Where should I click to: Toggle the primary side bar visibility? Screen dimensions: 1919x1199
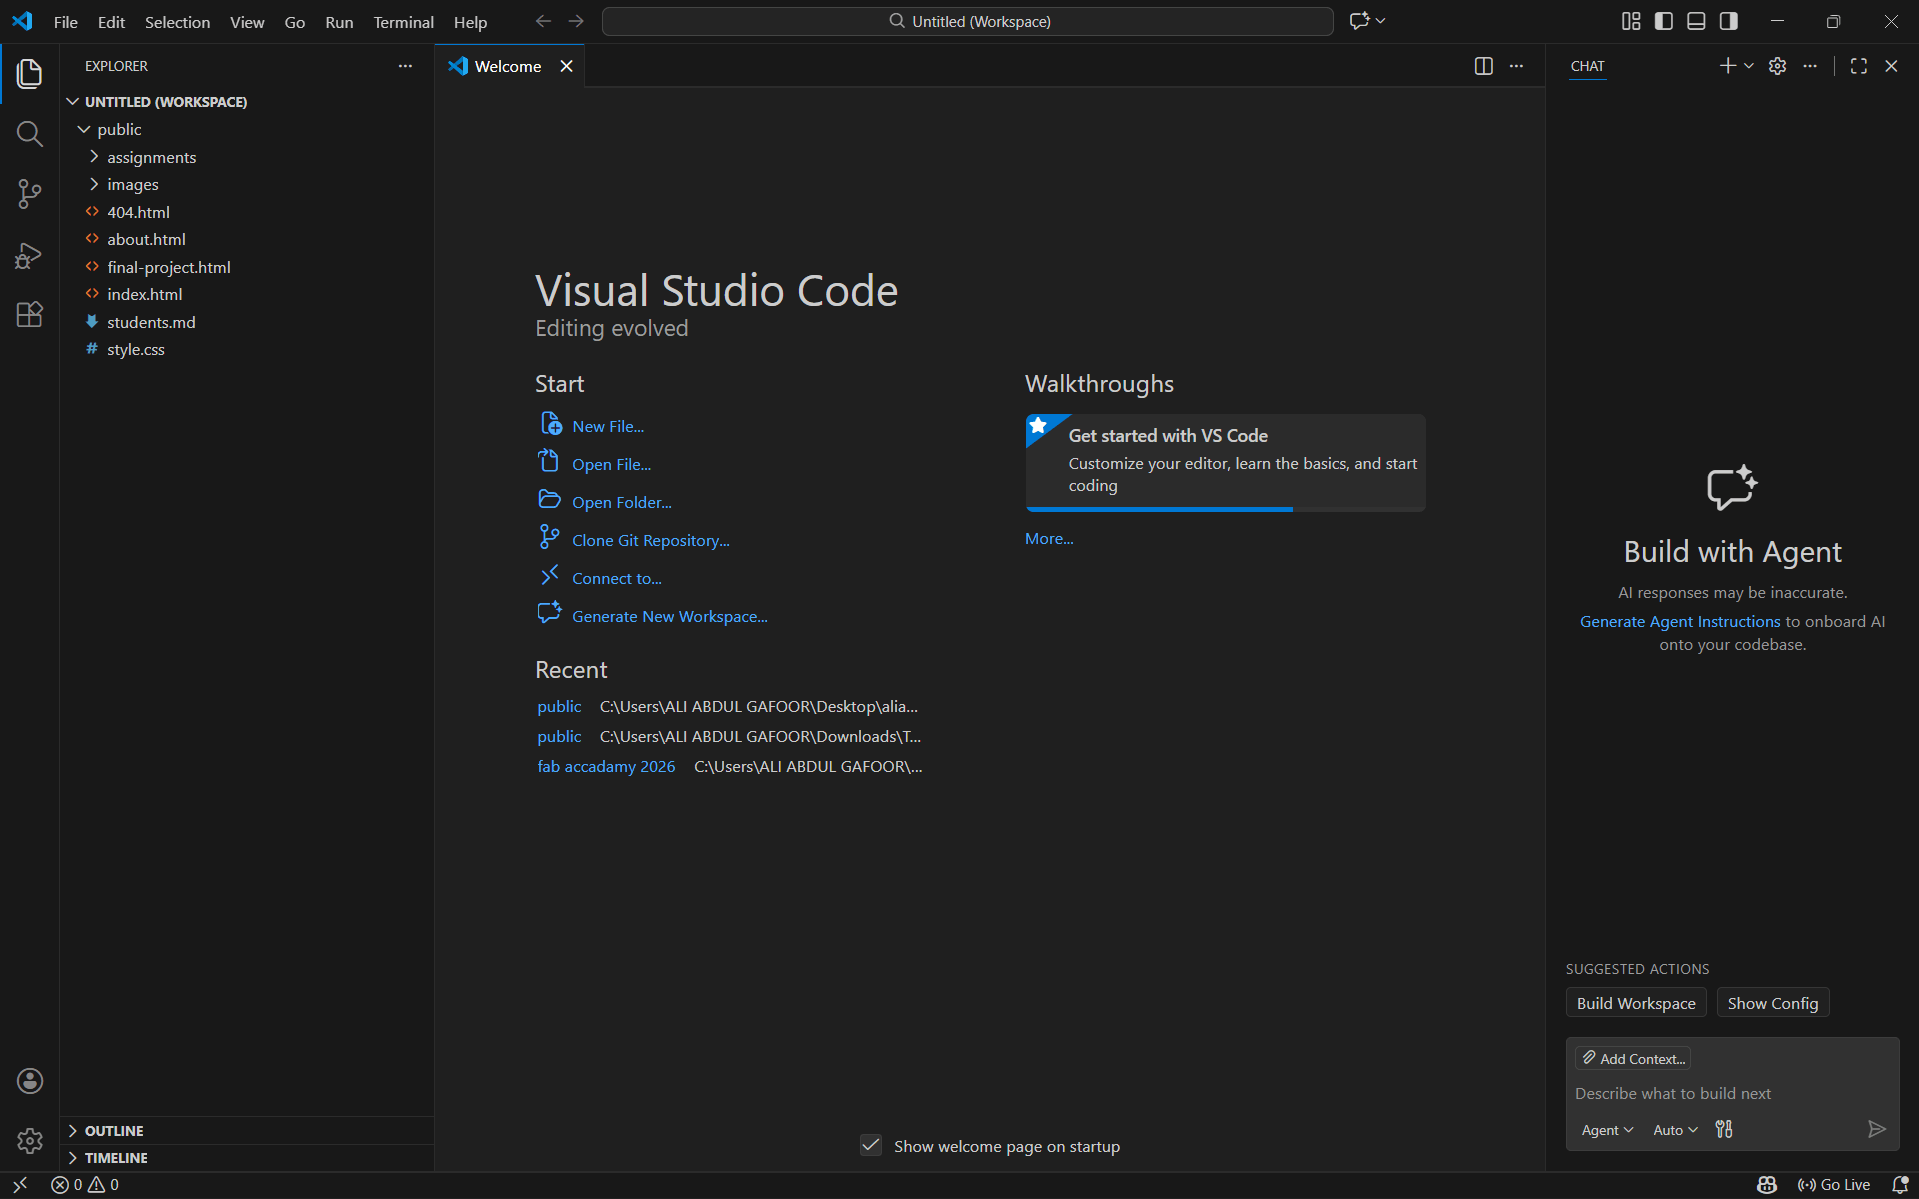point(1664,21)
